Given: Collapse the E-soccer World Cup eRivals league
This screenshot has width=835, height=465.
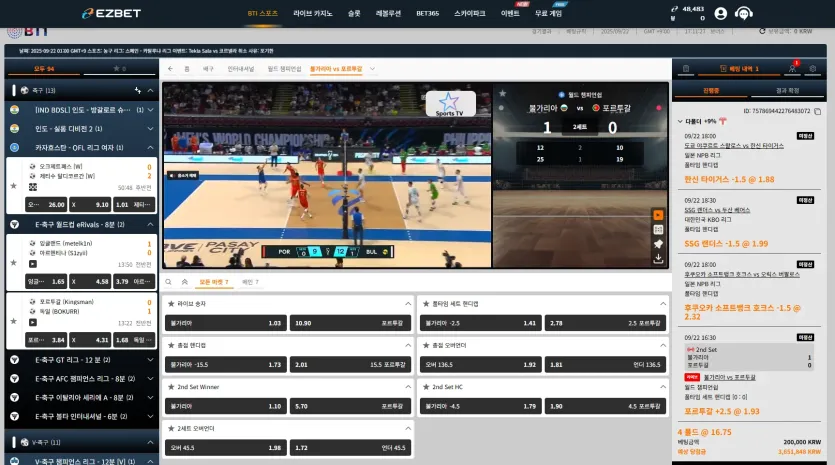Looking at the screenshot, I should pos(151,225).
